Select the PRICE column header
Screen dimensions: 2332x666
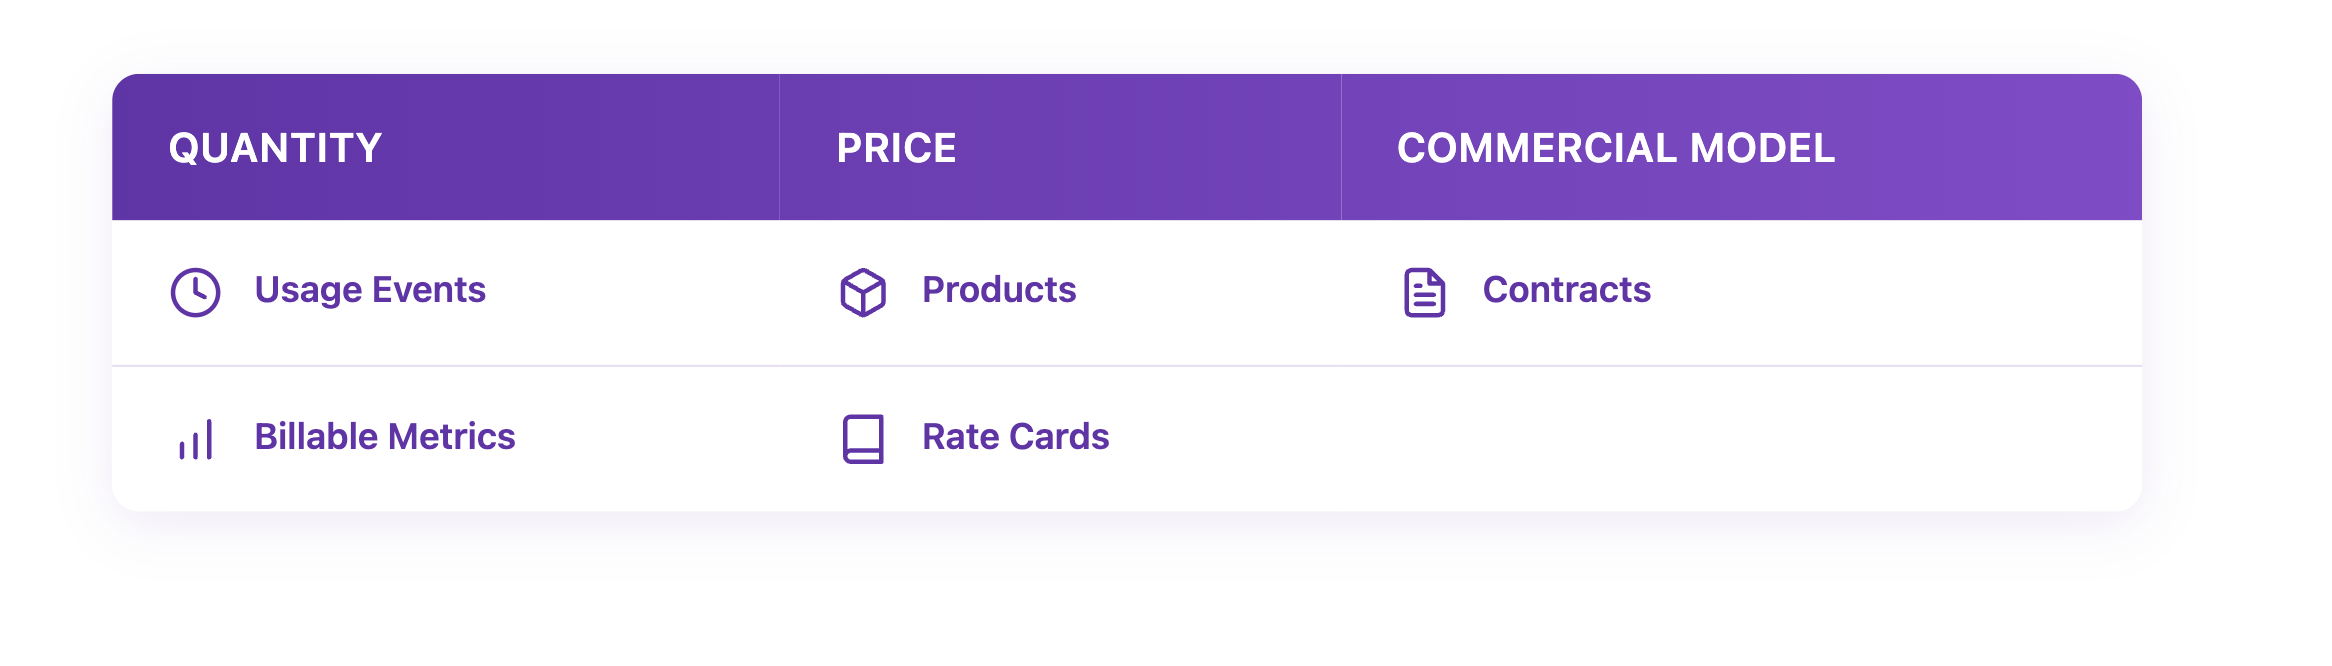[x=896, y=148]
